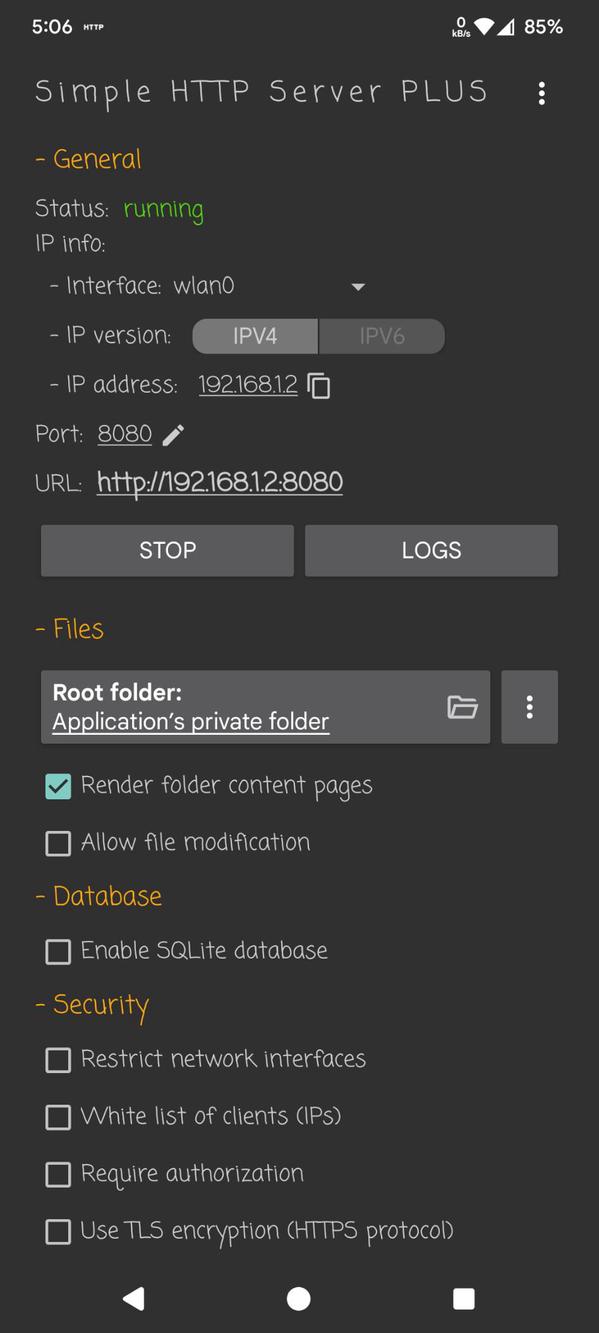Open folder picker for root folder
This screenshot has height=1333, width=599.
click(462, 707)
